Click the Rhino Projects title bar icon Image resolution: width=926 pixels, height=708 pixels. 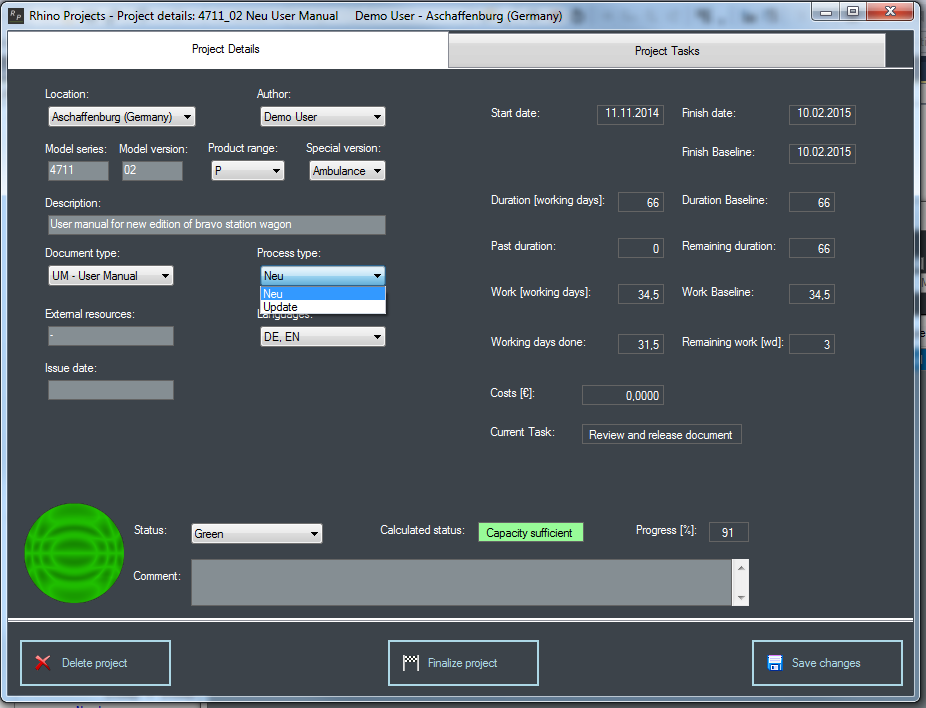click(x=15, y=16)
